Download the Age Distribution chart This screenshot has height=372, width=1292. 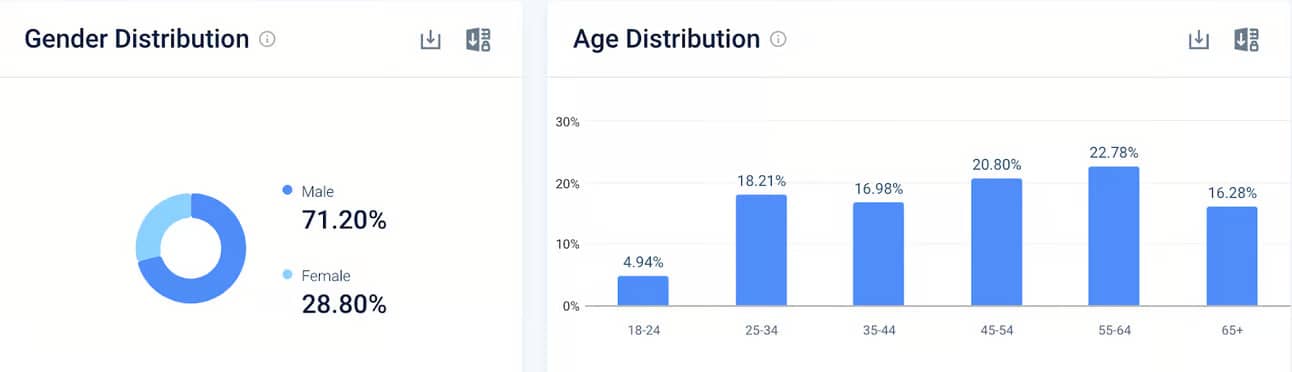pos(1198,40)
